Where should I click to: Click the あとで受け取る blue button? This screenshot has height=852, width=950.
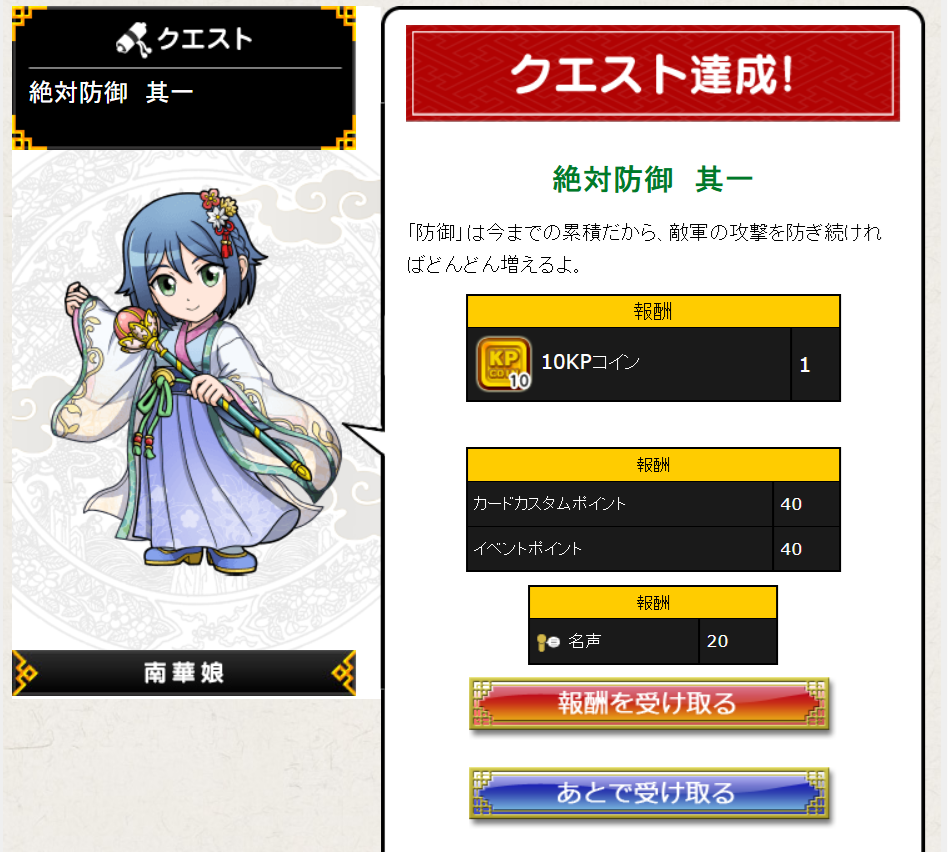(x=649, y=793)
